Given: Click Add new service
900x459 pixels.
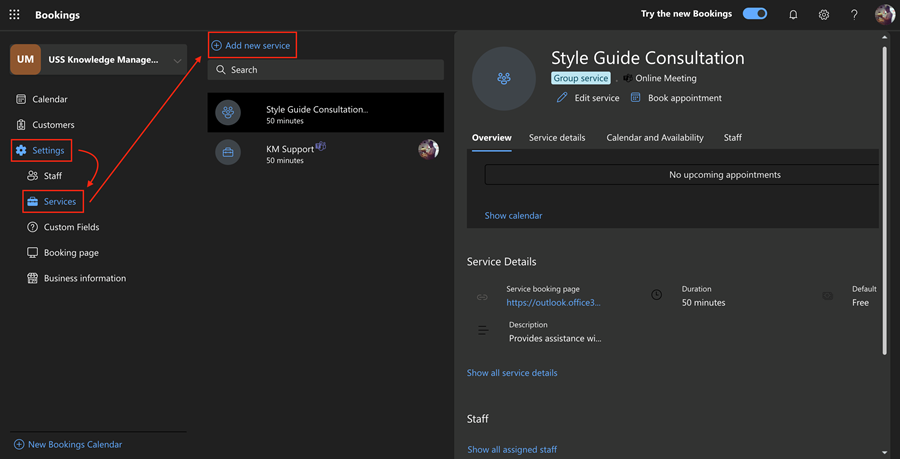Looking at the screenshot, I should tap(251, 45).
